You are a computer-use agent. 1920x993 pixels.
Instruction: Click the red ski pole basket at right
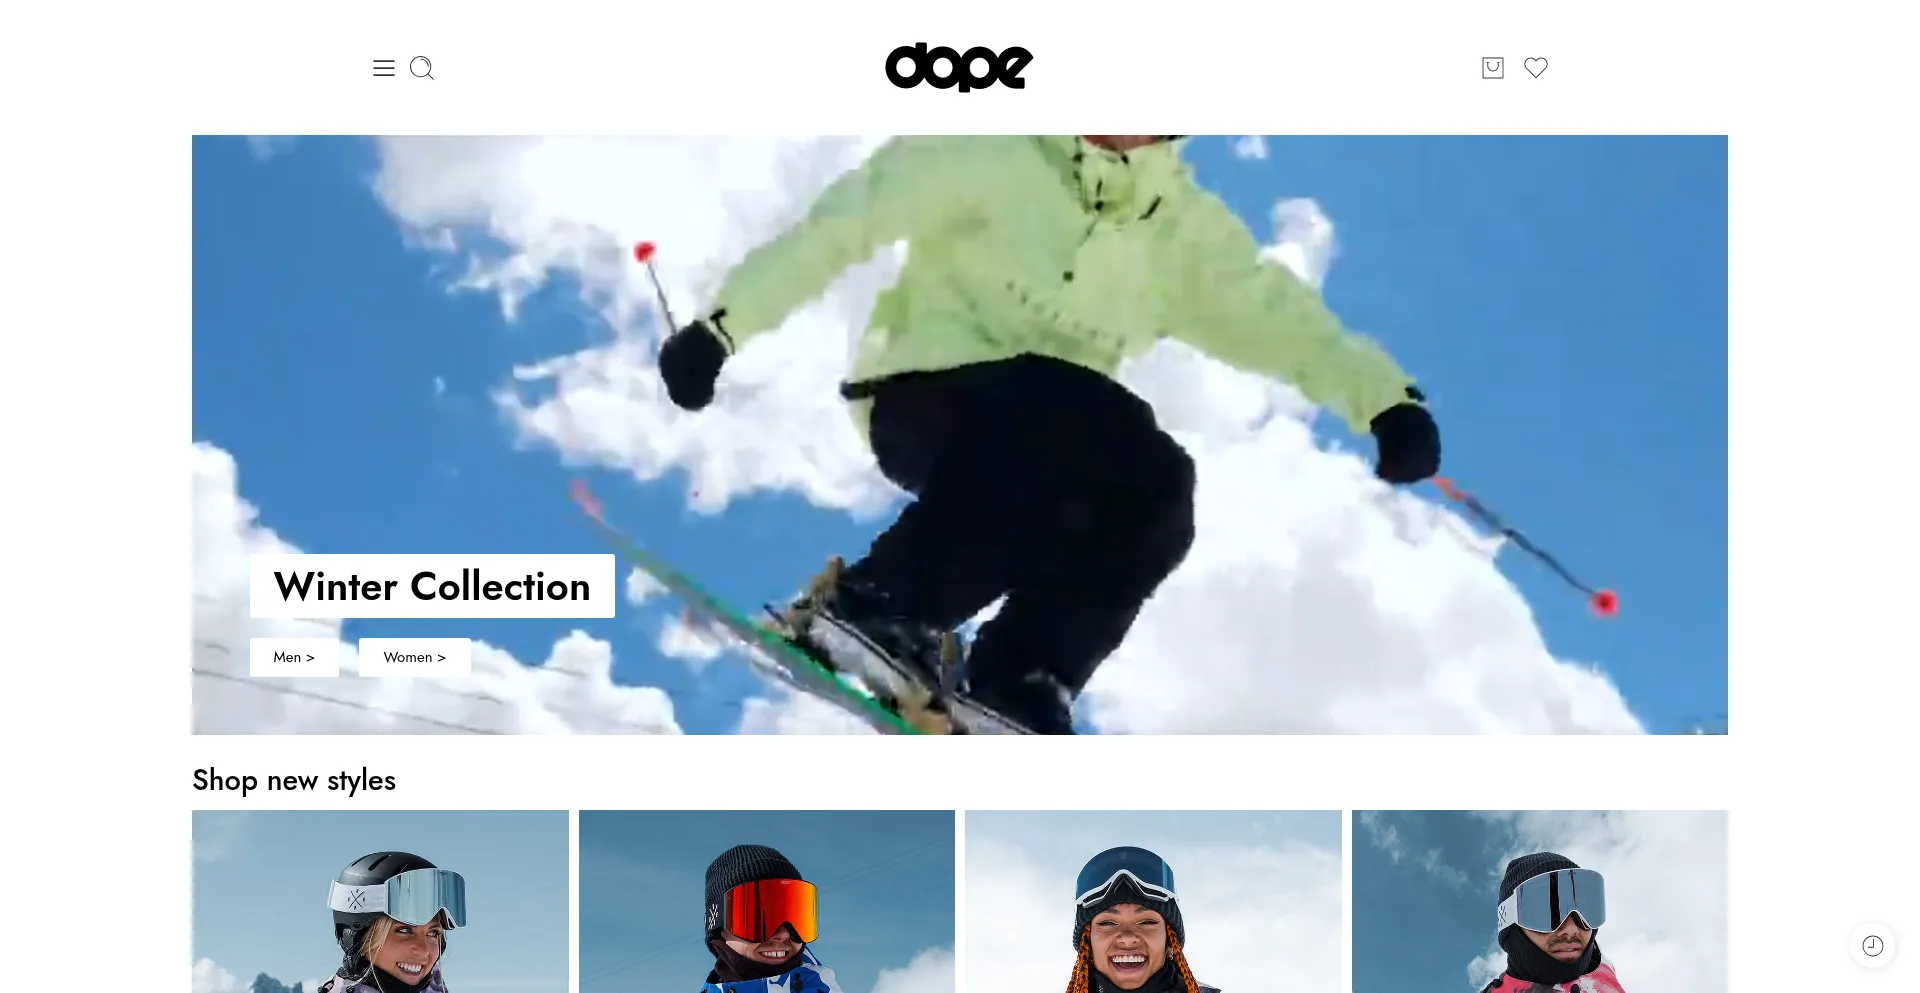click(x=1604, y=602)
